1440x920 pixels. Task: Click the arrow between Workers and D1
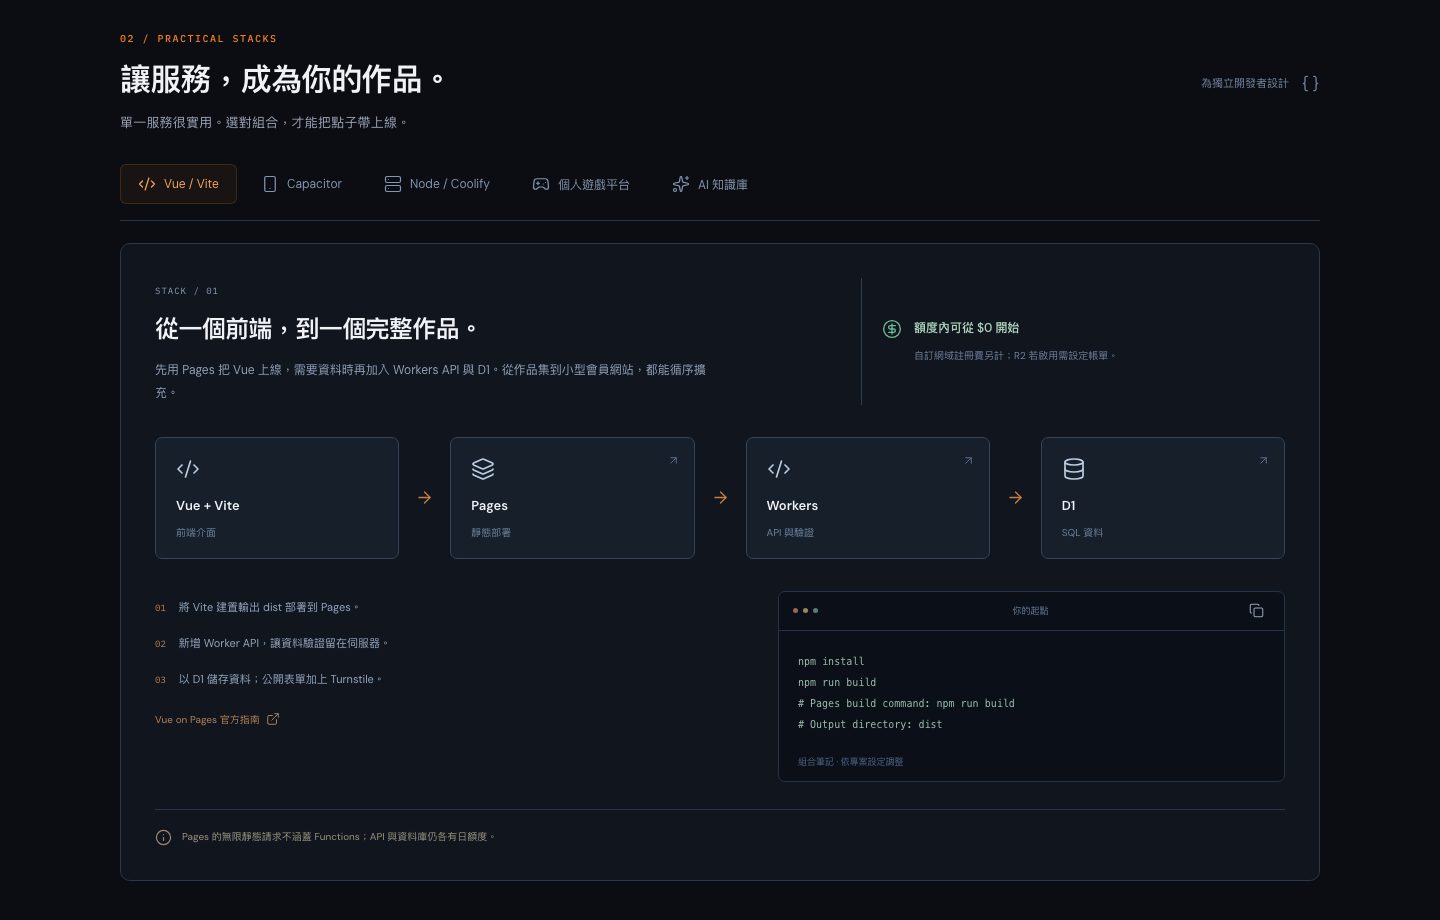(1015, 497)
